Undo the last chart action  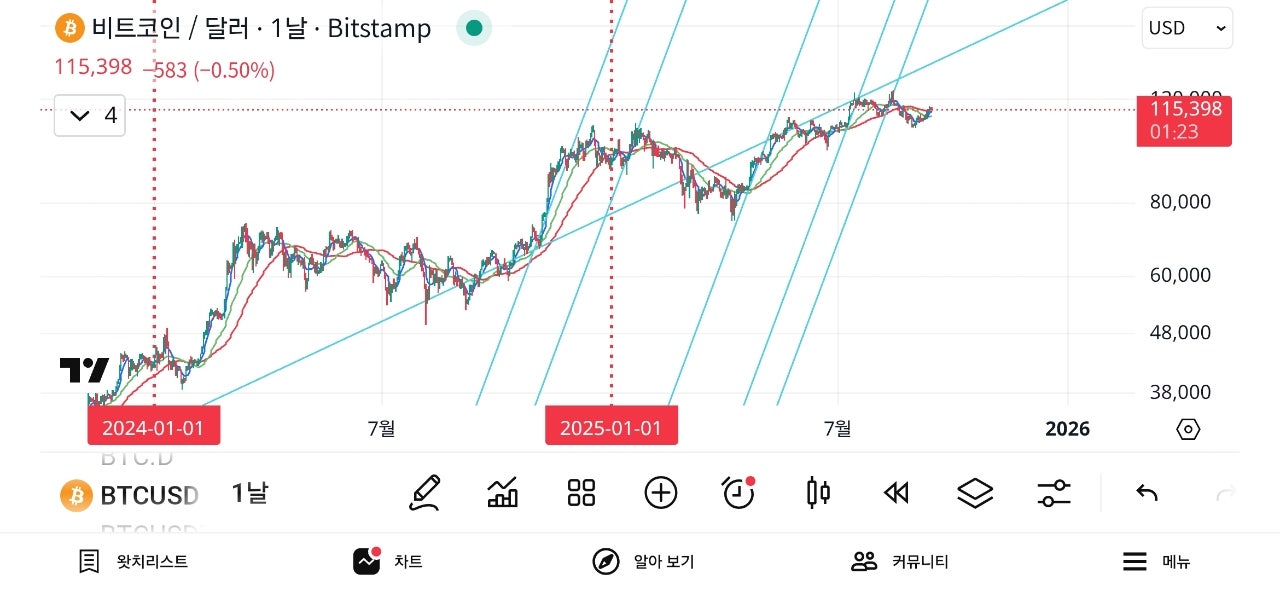[1147, 492]
